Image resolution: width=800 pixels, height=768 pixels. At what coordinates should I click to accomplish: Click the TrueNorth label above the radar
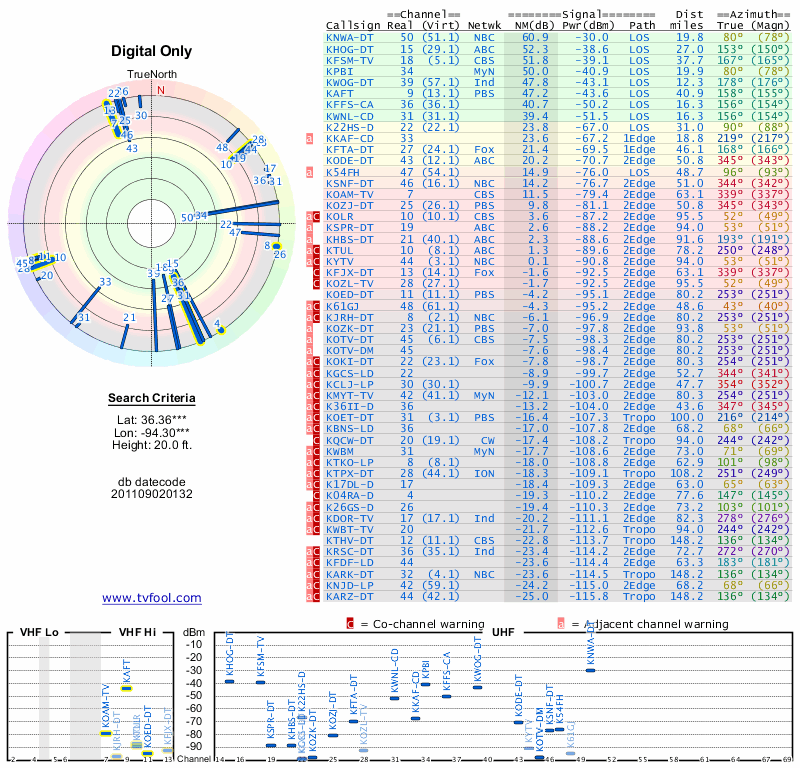coord(152,75)
